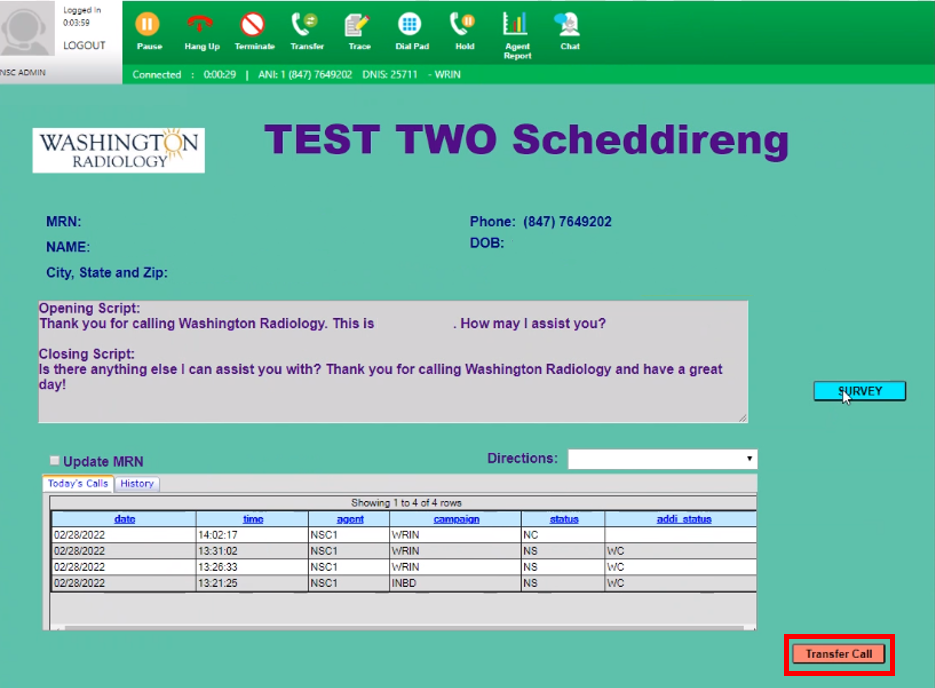
Task: Sort the table by agent column
Action: [350, 519]
